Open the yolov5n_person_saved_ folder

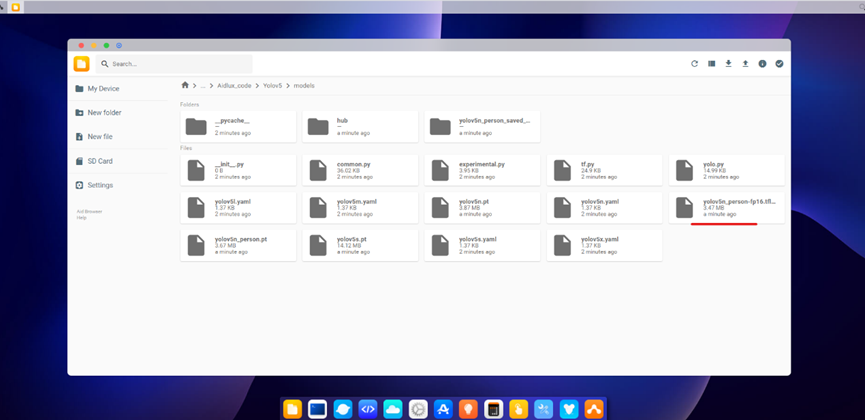point(482,126)
